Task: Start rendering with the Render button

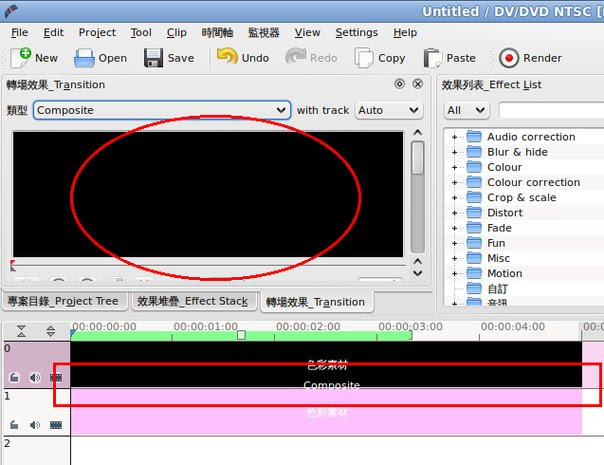Action: (530, 58)
